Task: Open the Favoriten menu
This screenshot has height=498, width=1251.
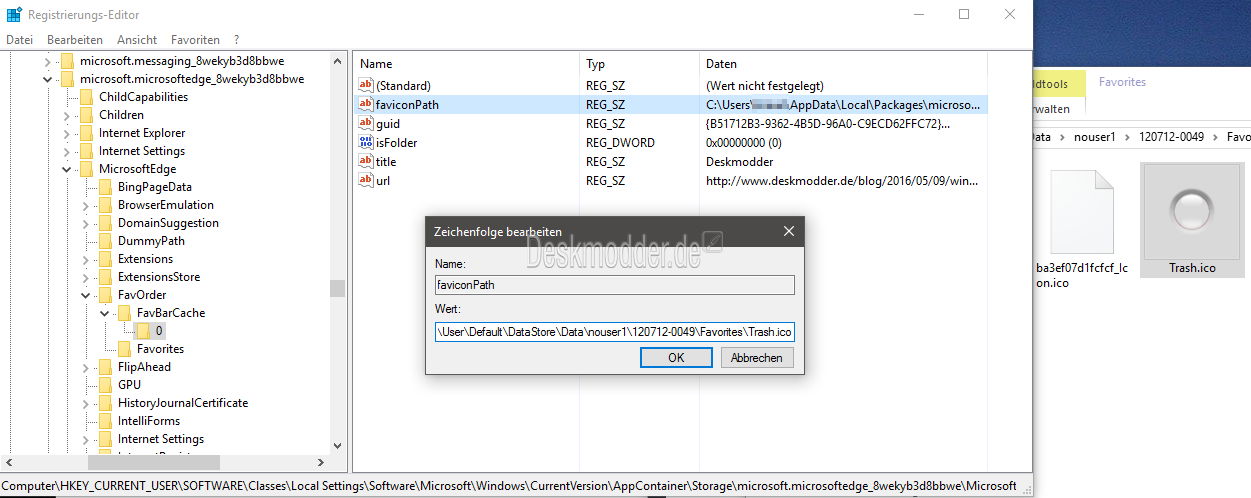Action: point(195,40)
